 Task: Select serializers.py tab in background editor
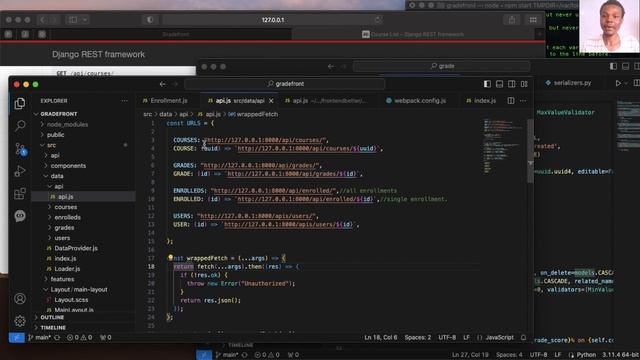568,83
